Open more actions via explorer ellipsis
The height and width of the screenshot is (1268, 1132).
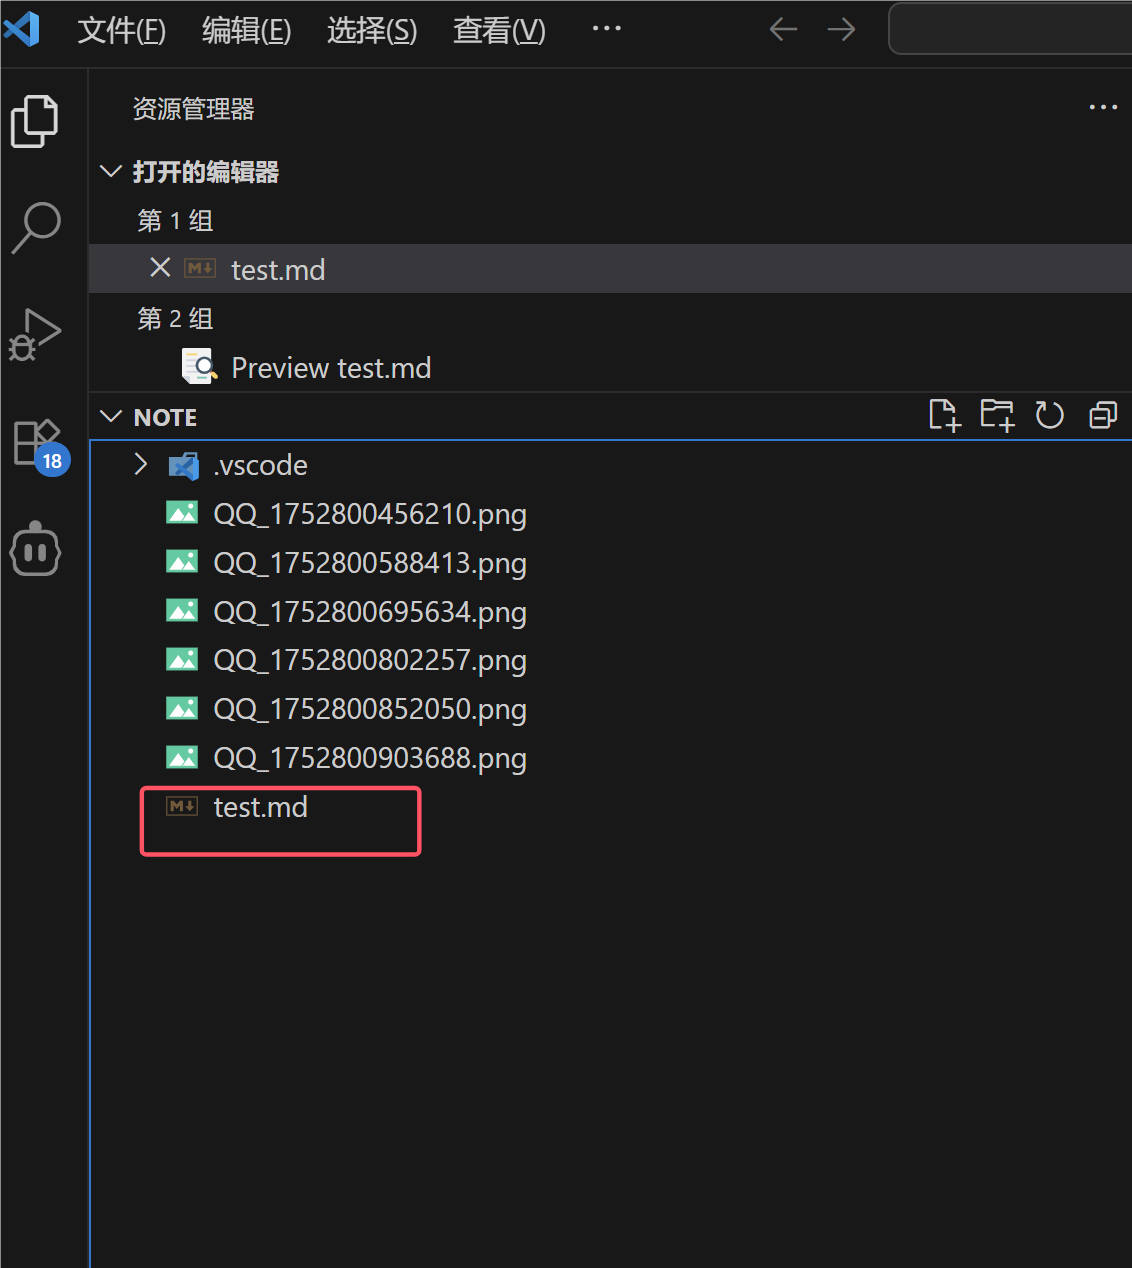tap(1103, 107)
